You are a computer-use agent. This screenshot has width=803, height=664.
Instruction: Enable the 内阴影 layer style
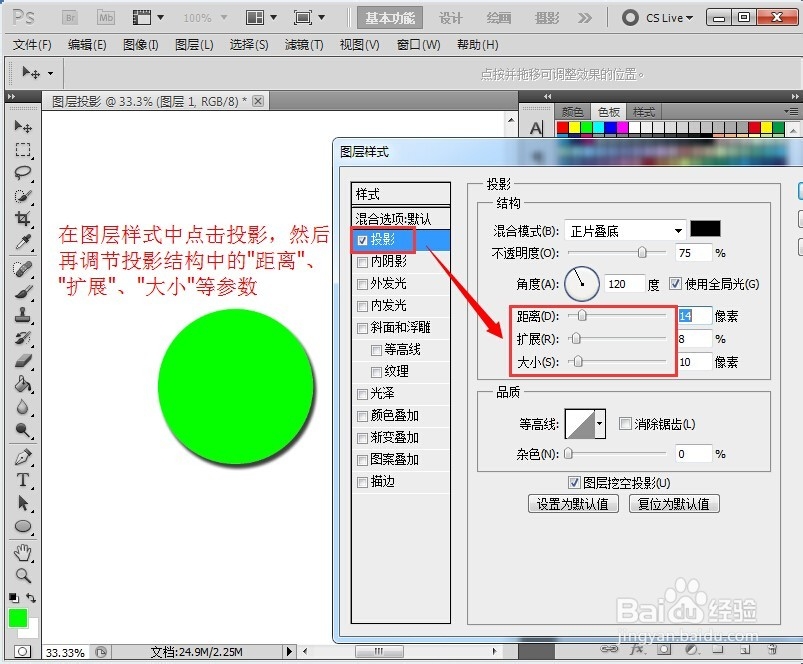click(362, 263)
